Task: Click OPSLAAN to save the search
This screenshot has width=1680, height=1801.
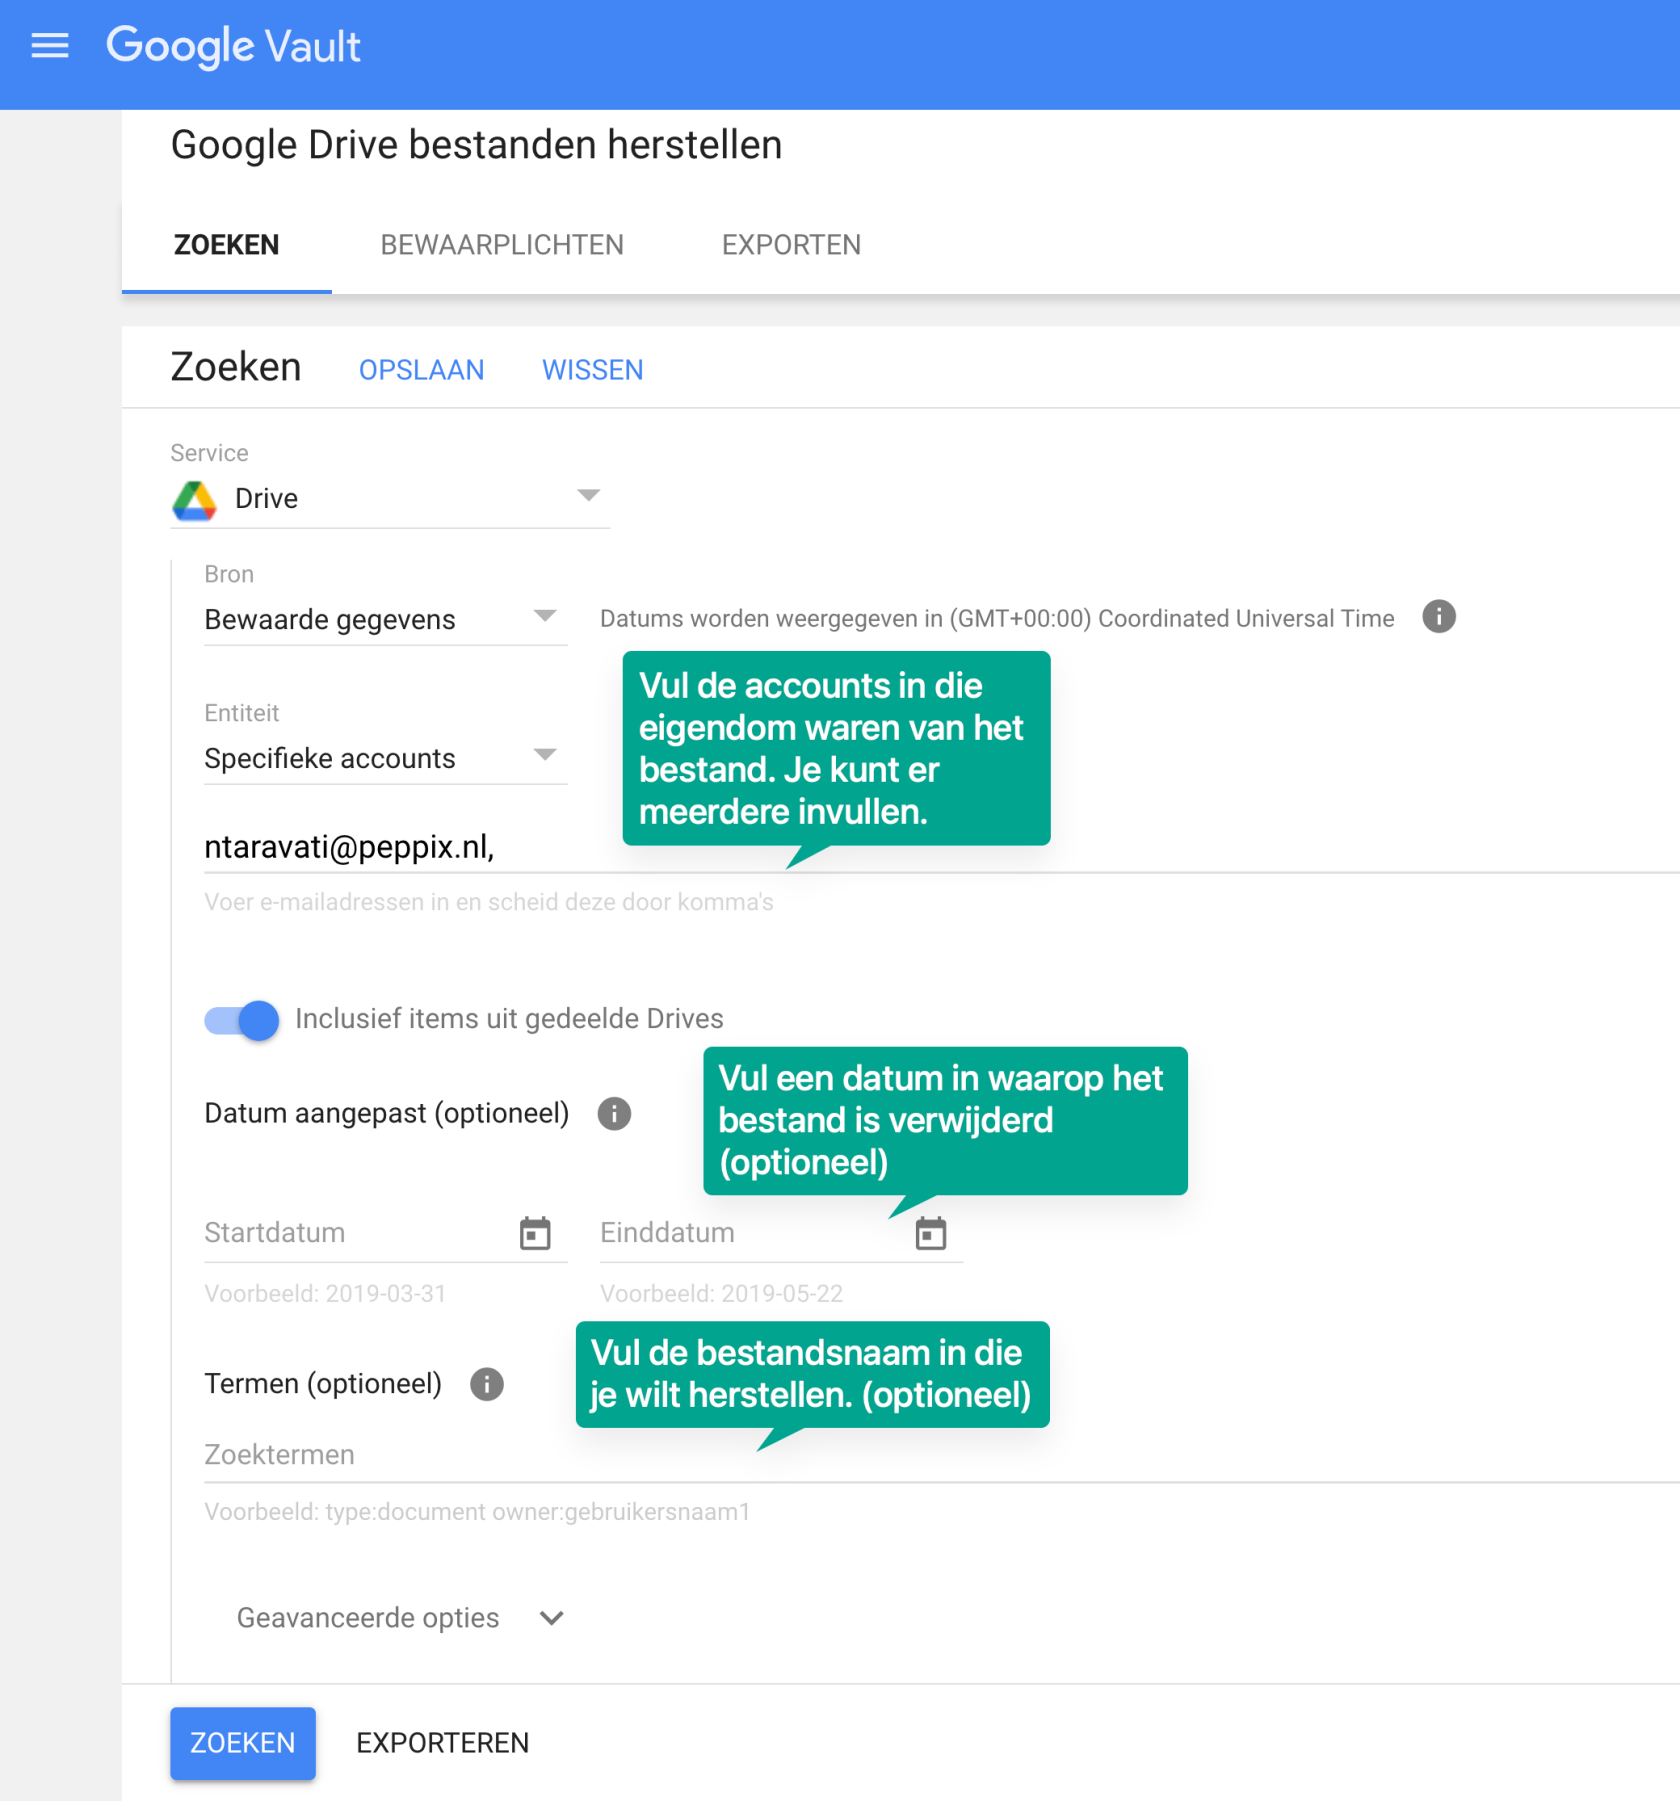Action: point(421,370)
